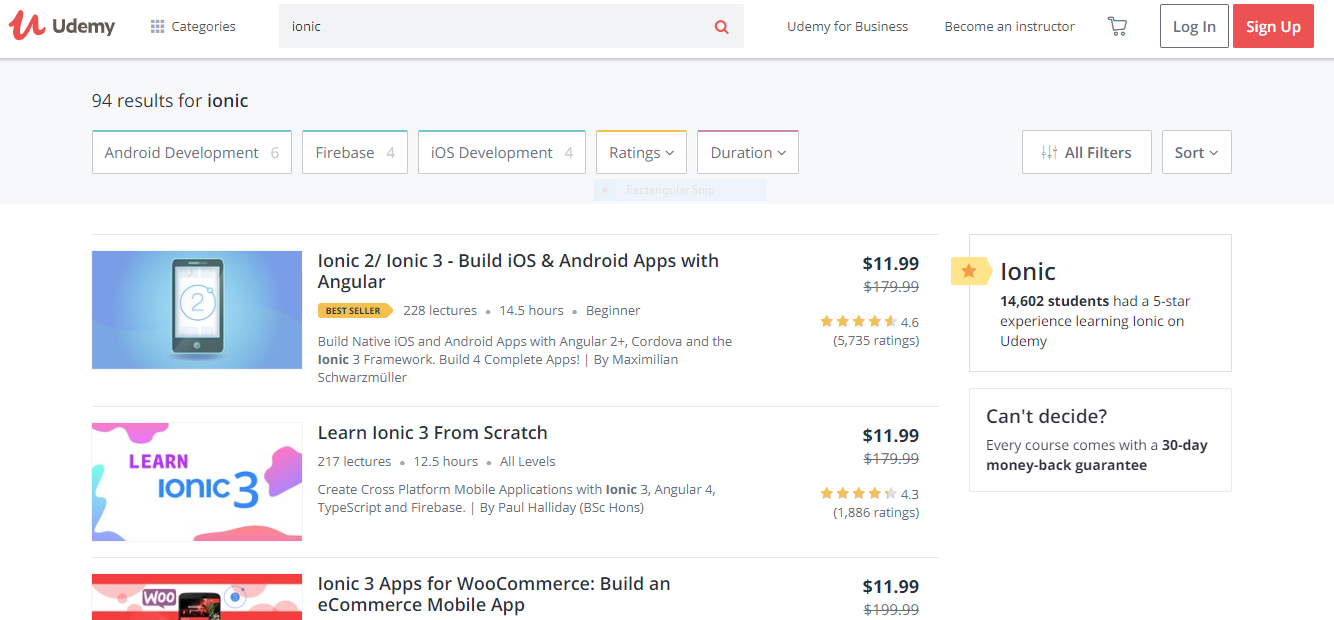Click star rating of Ionic 2/Ionic 3 course

(858, 322)
